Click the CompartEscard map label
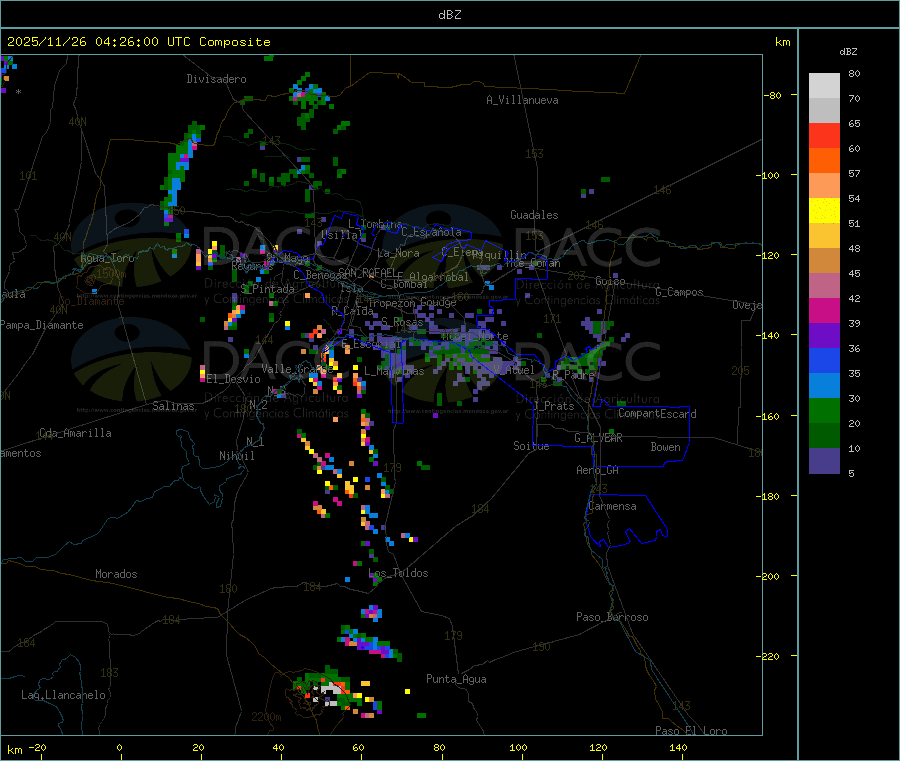Image resolution: width=900 pixels, height=761 pixels. 657,413
